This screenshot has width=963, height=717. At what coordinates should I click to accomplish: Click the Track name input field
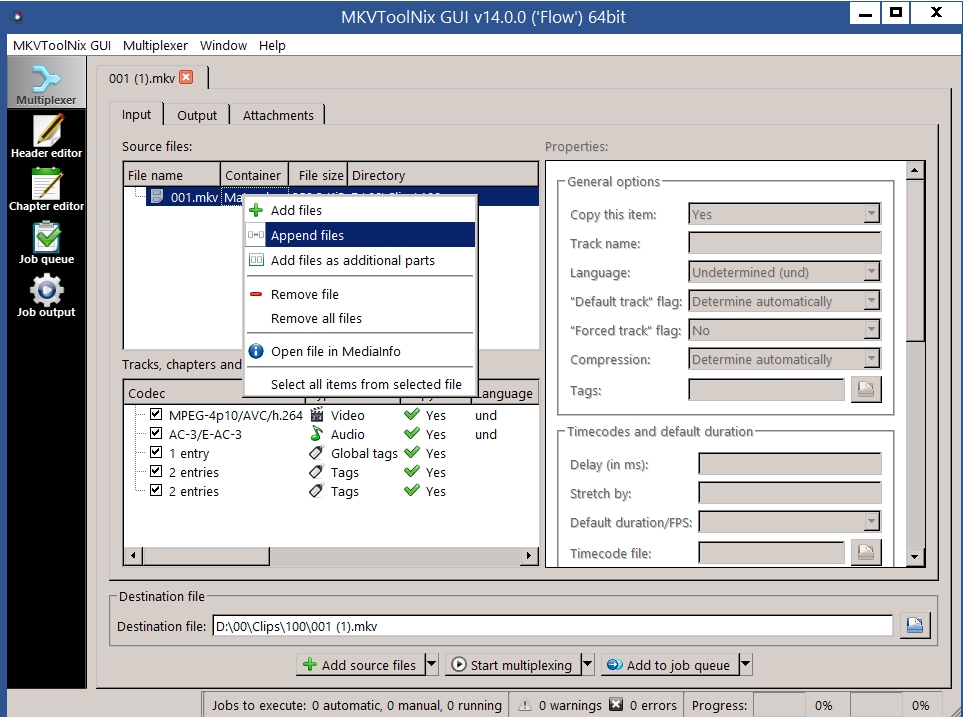click(784, 243)
